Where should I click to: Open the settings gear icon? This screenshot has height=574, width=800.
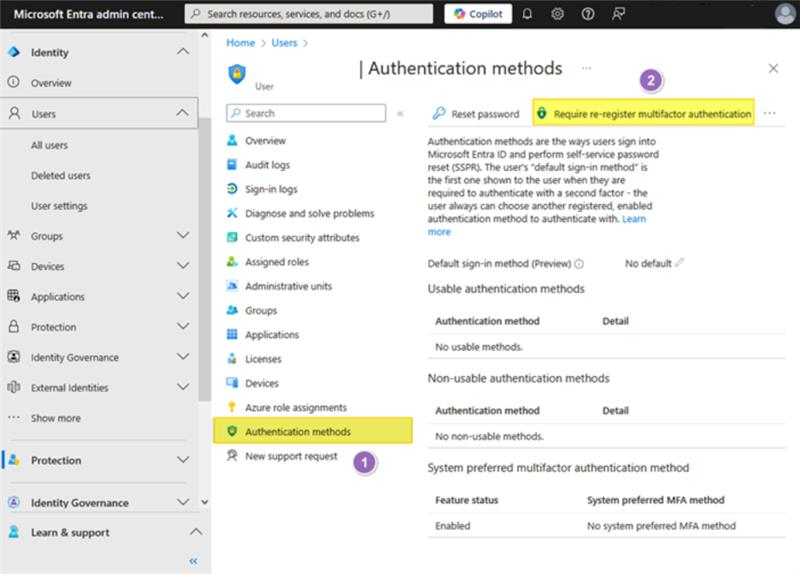click(x=557, y=14)
